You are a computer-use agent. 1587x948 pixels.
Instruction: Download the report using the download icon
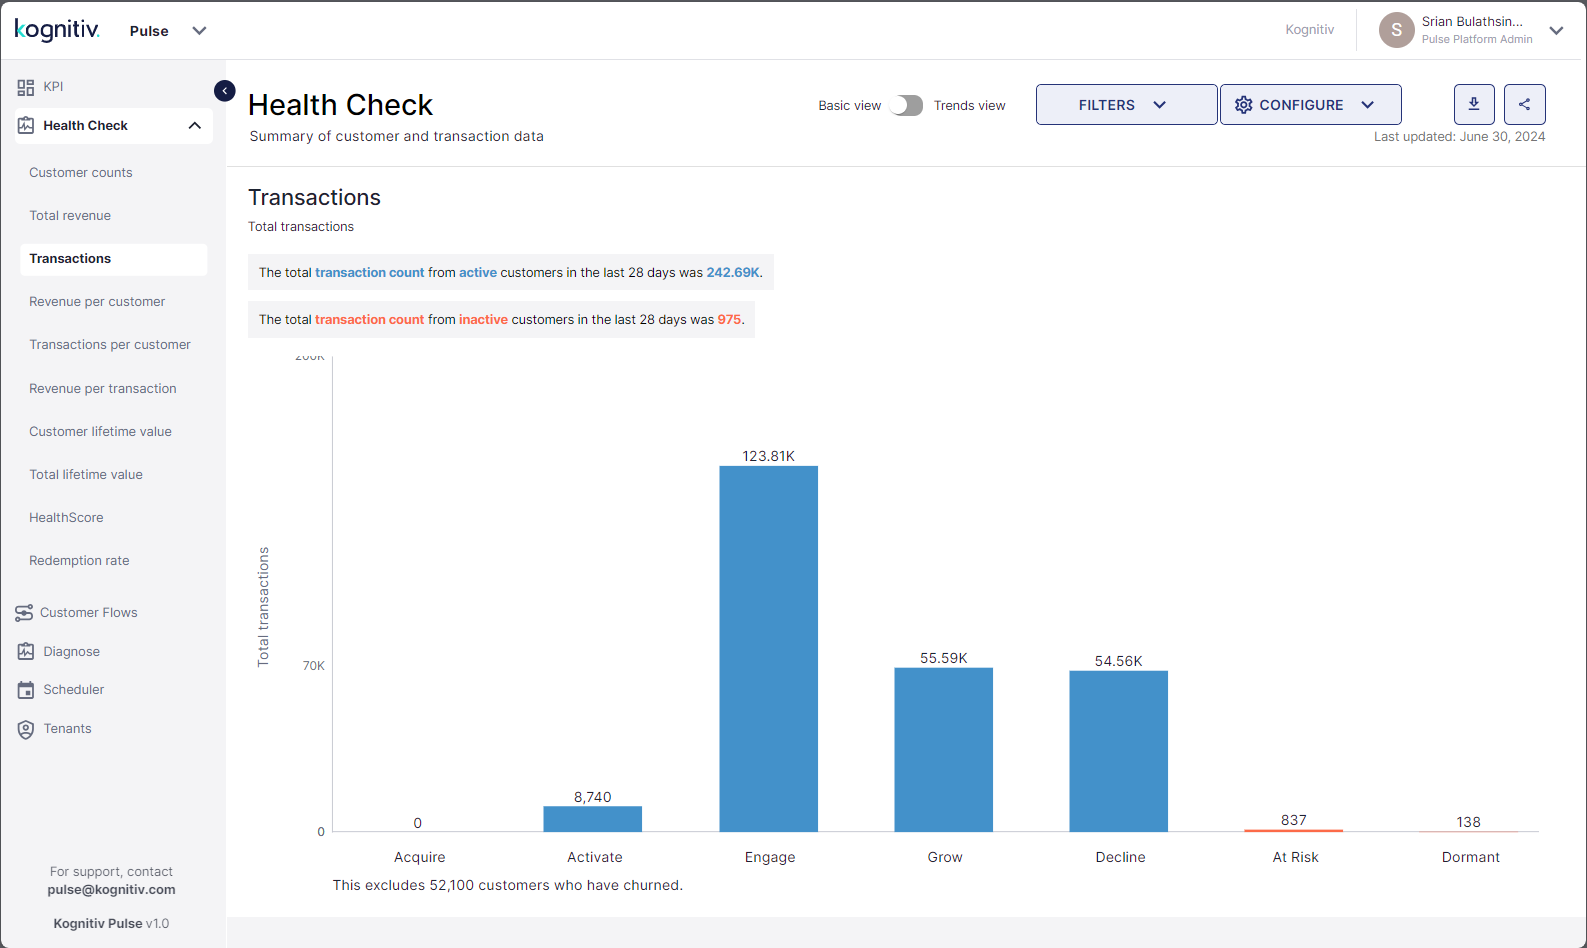coord(1474,104)
